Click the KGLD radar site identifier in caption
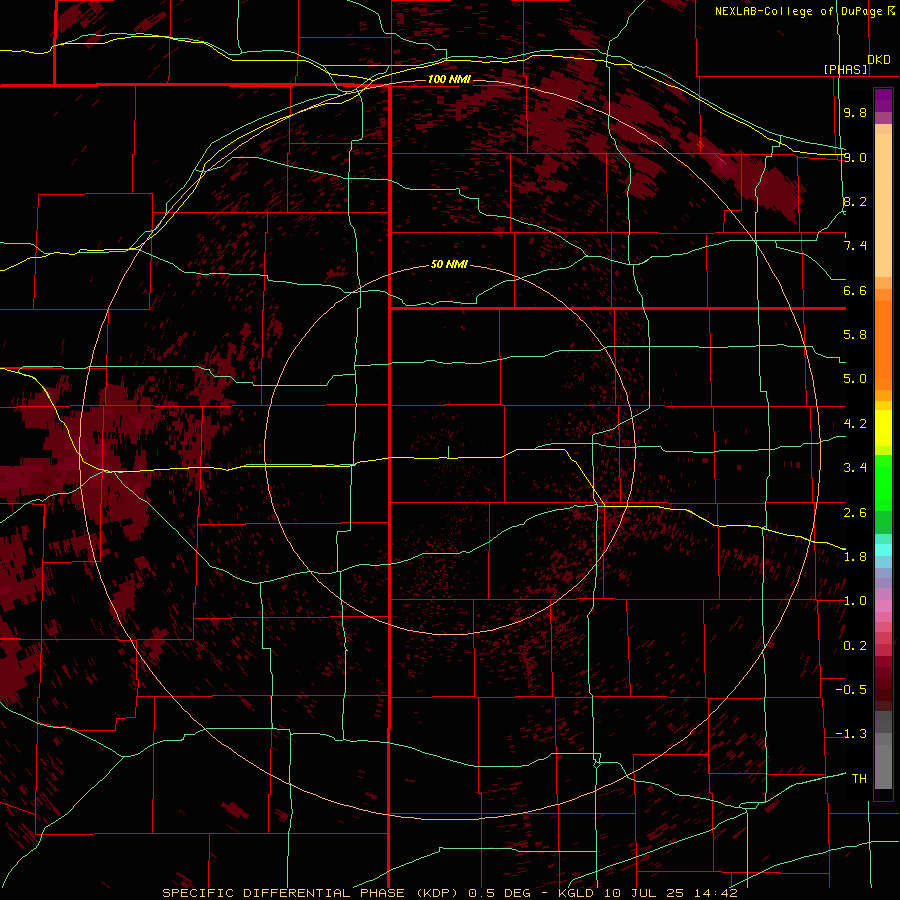 pyautogui.click(x=577, y=893)
